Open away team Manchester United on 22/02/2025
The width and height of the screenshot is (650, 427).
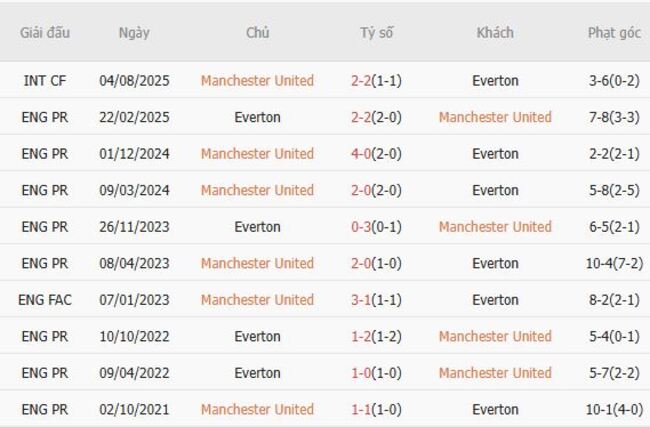(495, 117)
